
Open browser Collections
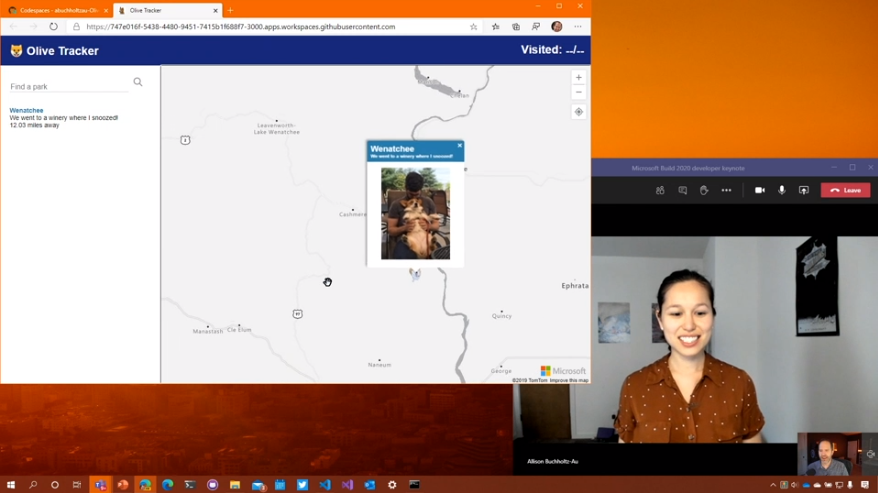coord(516,26)
